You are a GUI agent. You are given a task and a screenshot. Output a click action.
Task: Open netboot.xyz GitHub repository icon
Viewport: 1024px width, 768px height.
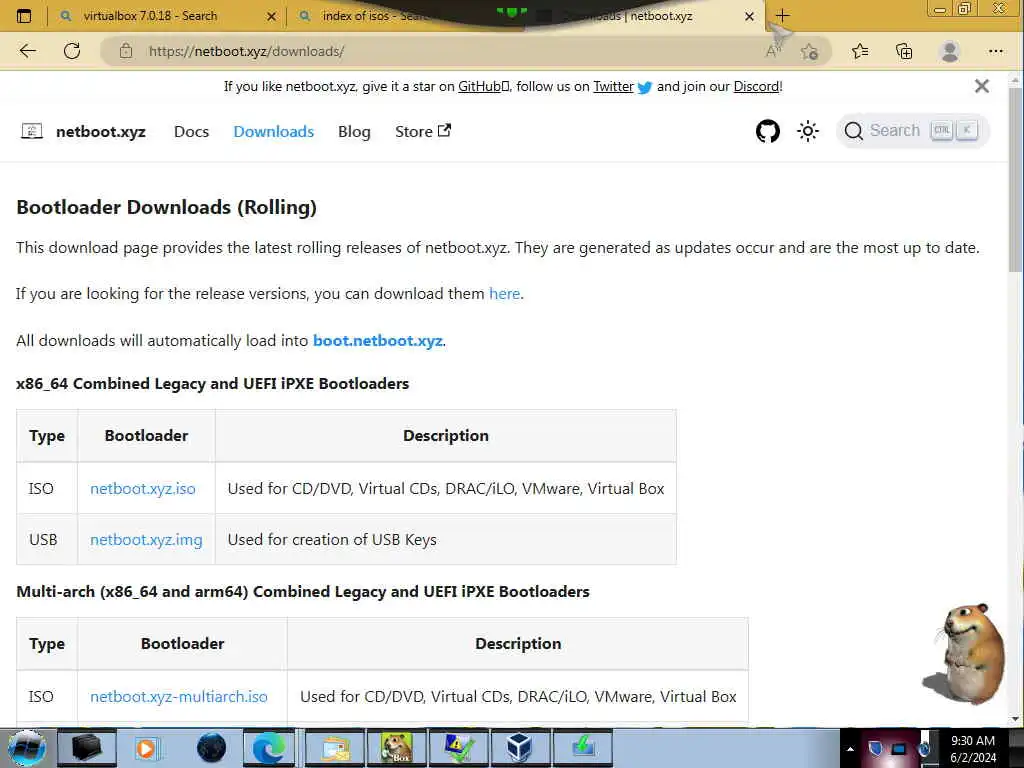pos(768,131)
